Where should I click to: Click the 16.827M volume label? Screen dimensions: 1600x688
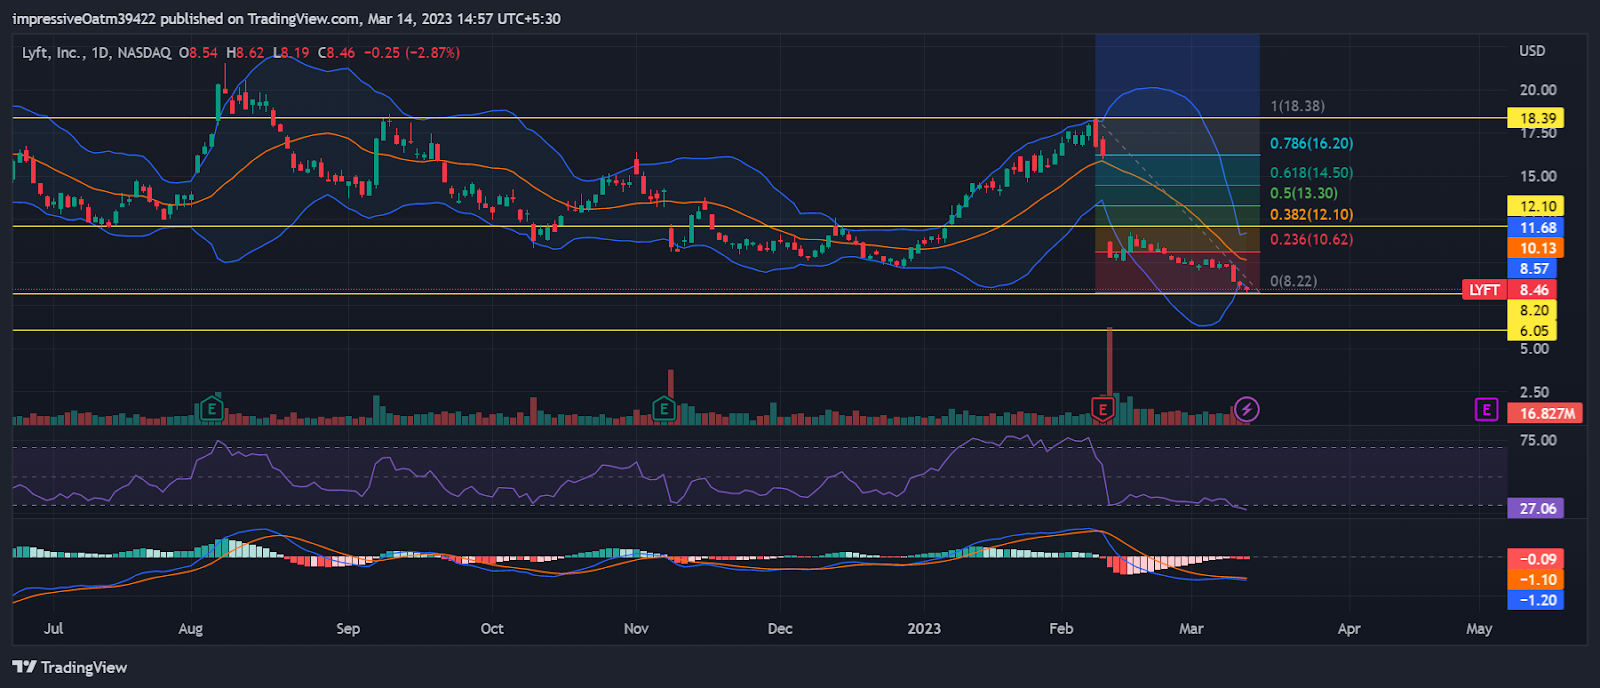tap(1547, 413)
